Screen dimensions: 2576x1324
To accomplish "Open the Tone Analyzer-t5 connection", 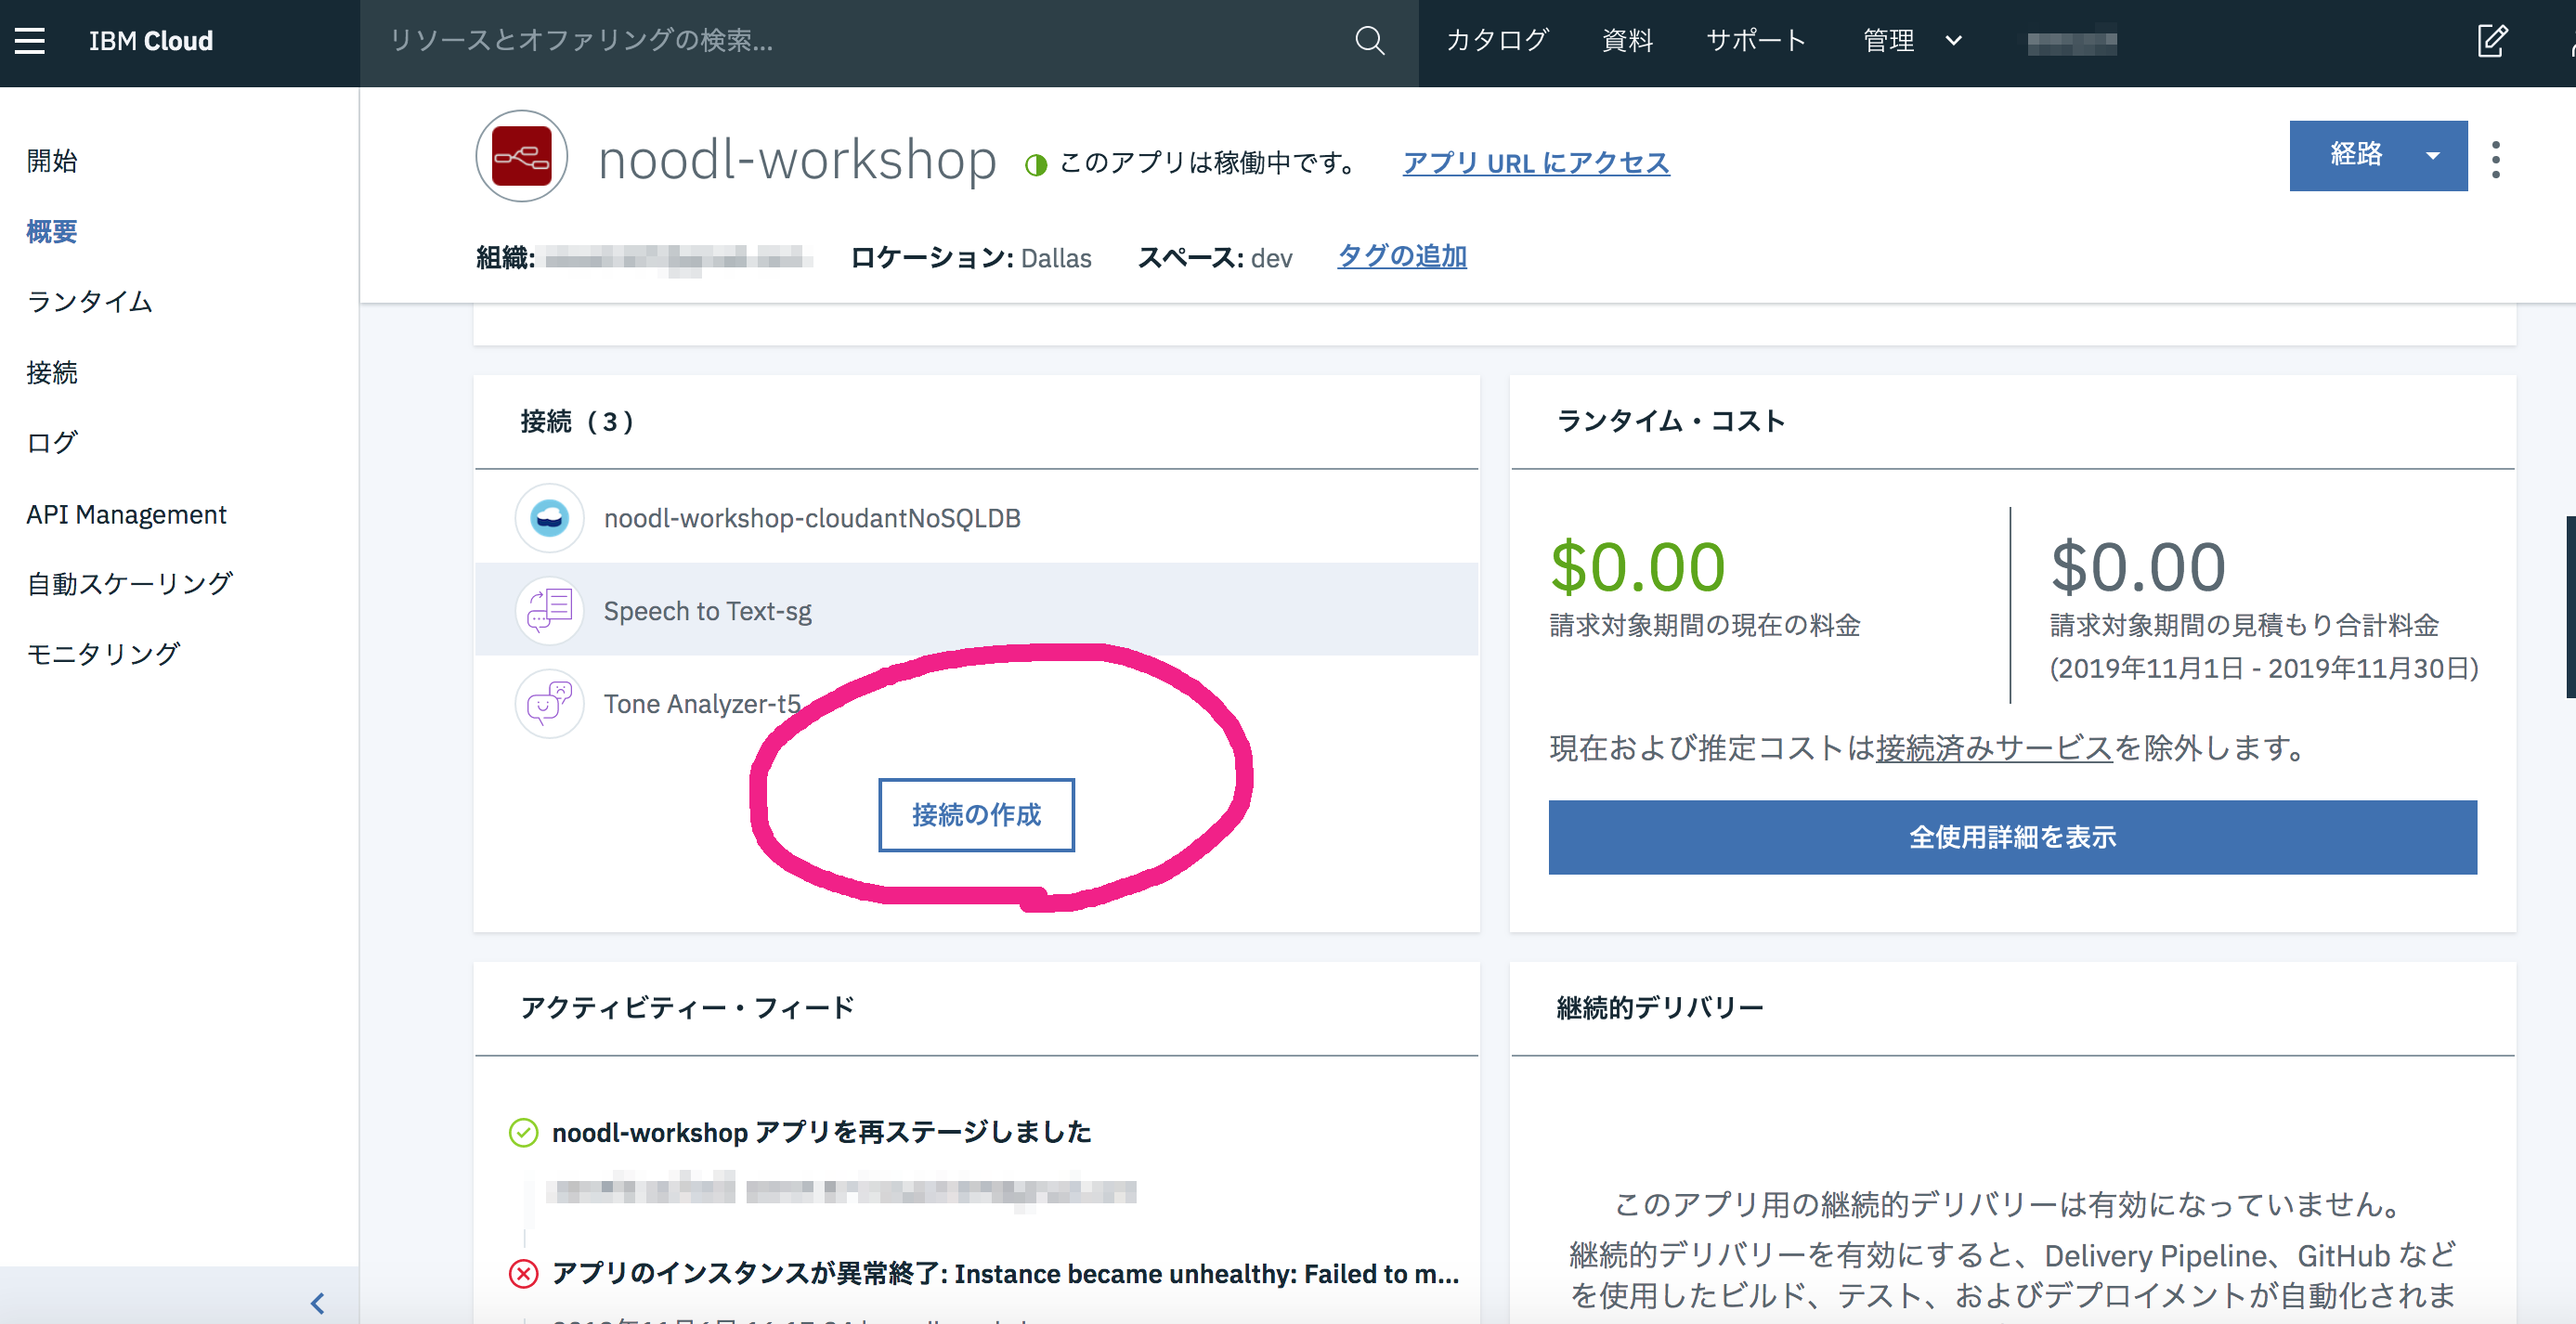I will click(x=976, y=703).
